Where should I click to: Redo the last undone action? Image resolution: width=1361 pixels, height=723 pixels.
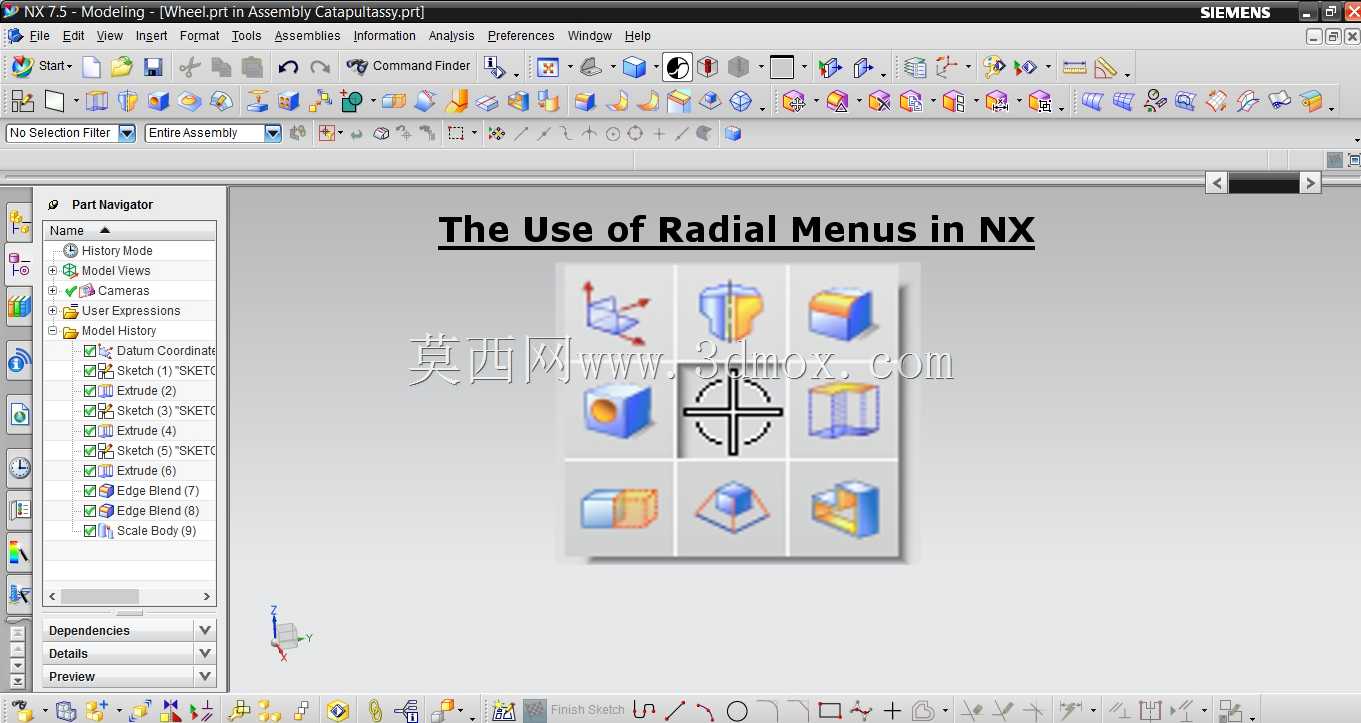point(320,67)
